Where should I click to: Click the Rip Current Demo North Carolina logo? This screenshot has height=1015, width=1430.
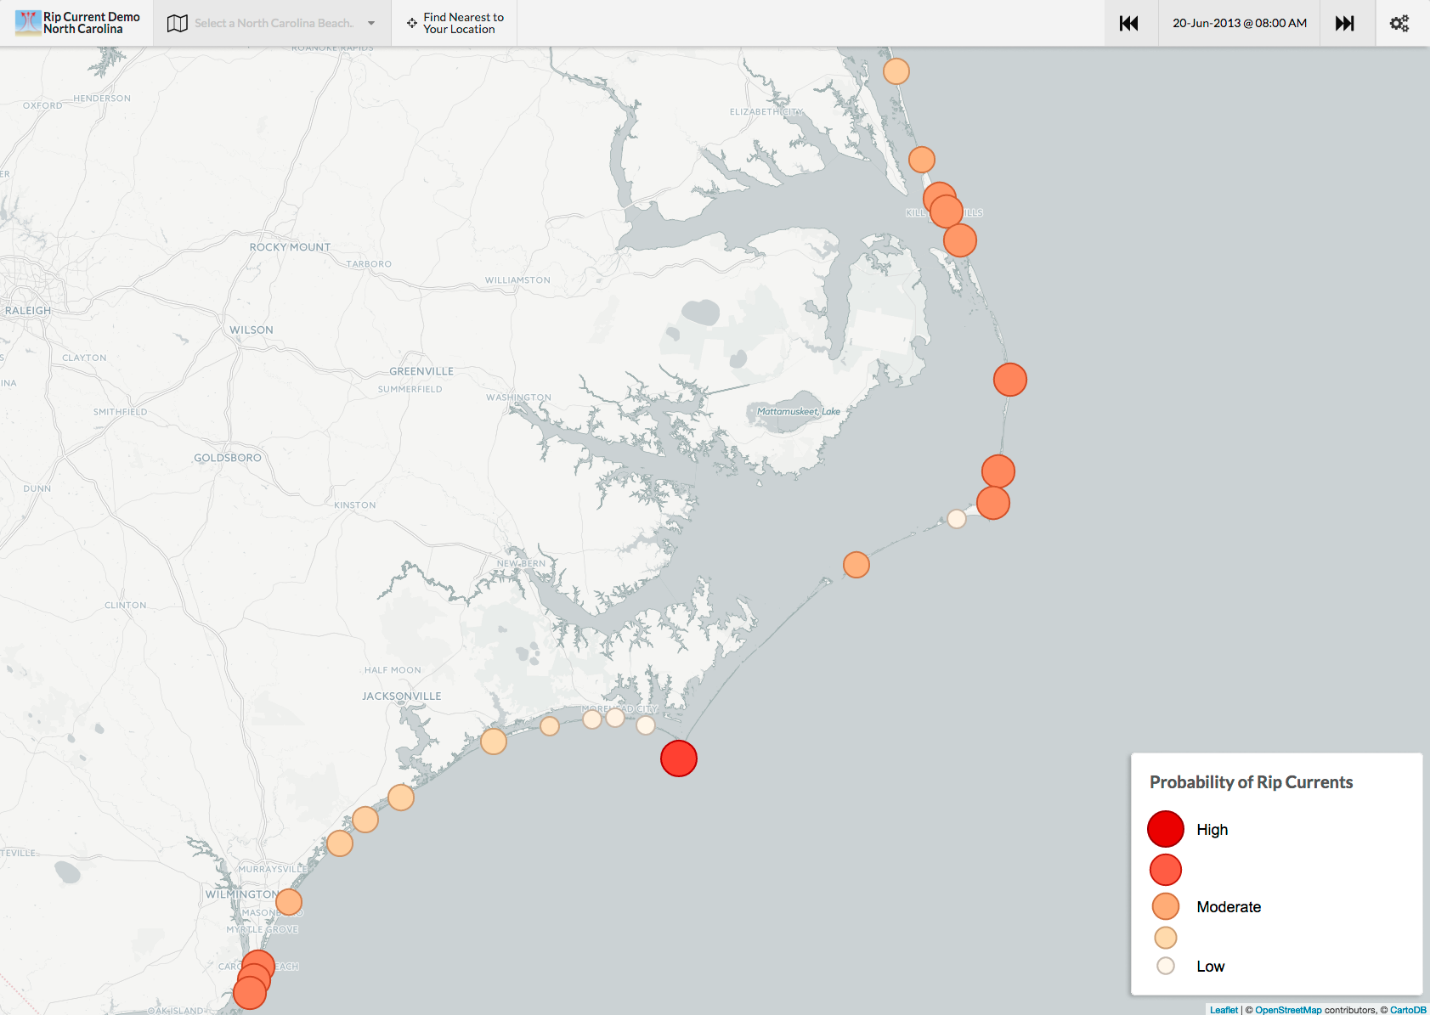(77, 23)
